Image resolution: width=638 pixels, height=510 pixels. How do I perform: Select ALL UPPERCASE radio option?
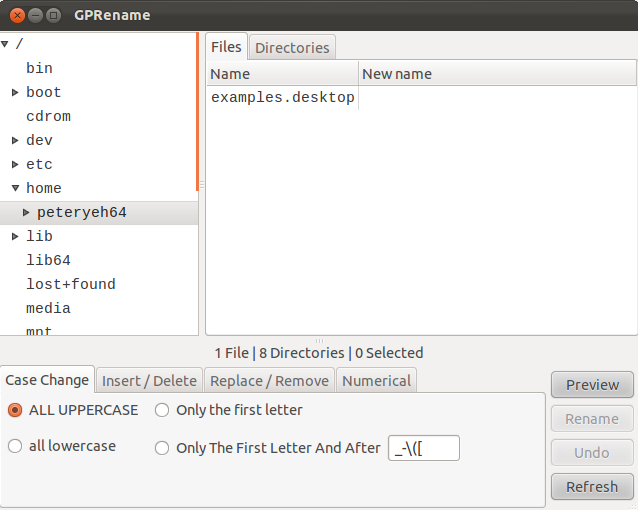(73, 410)
